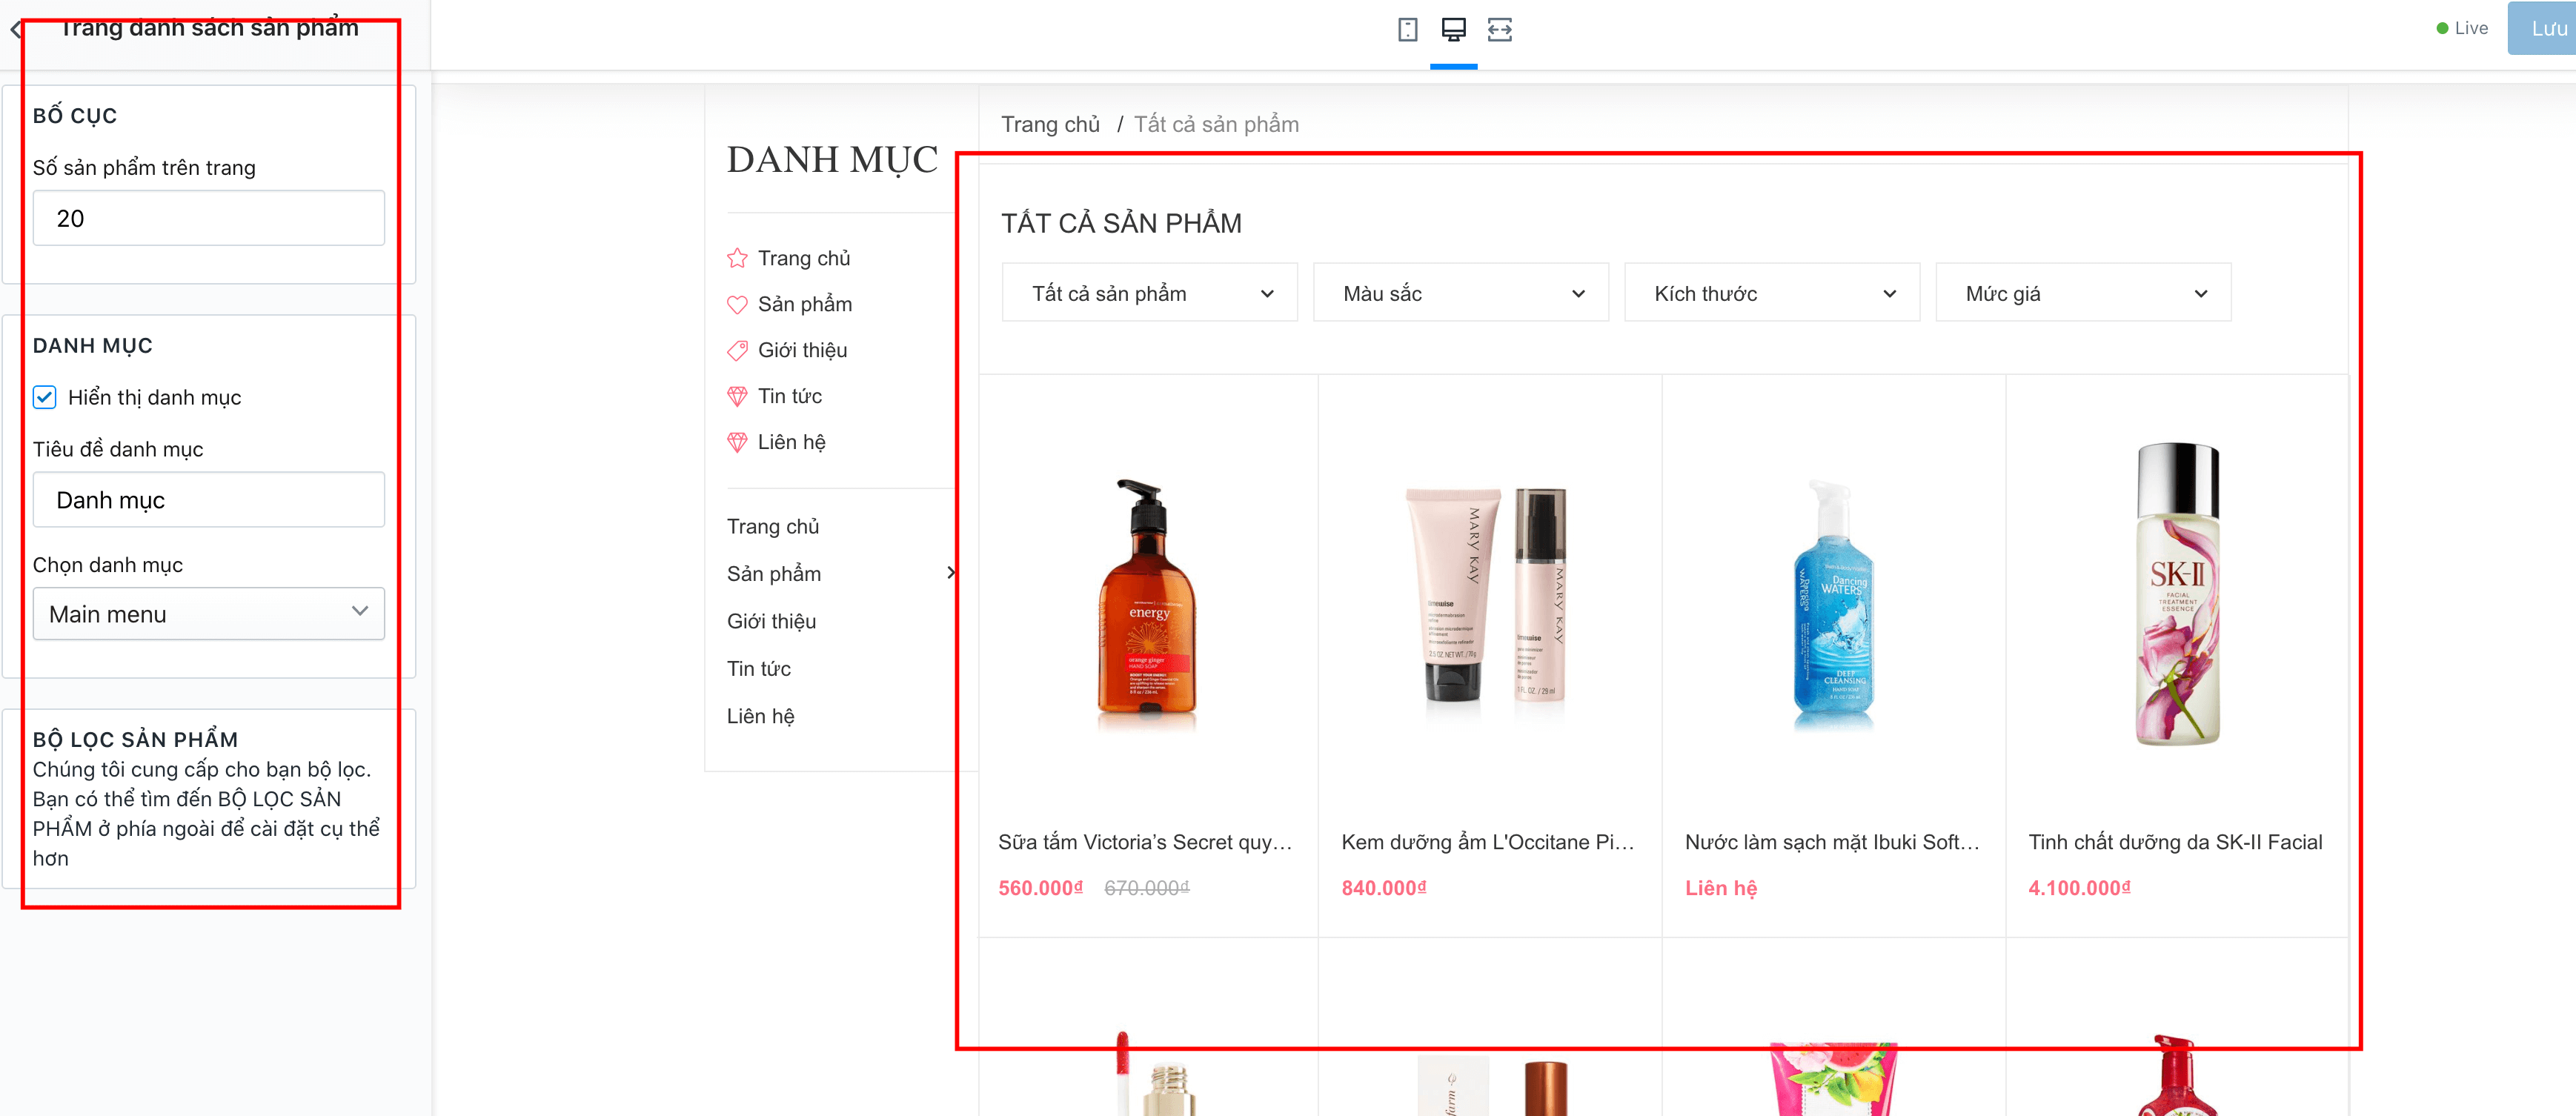Select Liên hệ in the plain menu list
The image size is (2576, 1116).
761,716
